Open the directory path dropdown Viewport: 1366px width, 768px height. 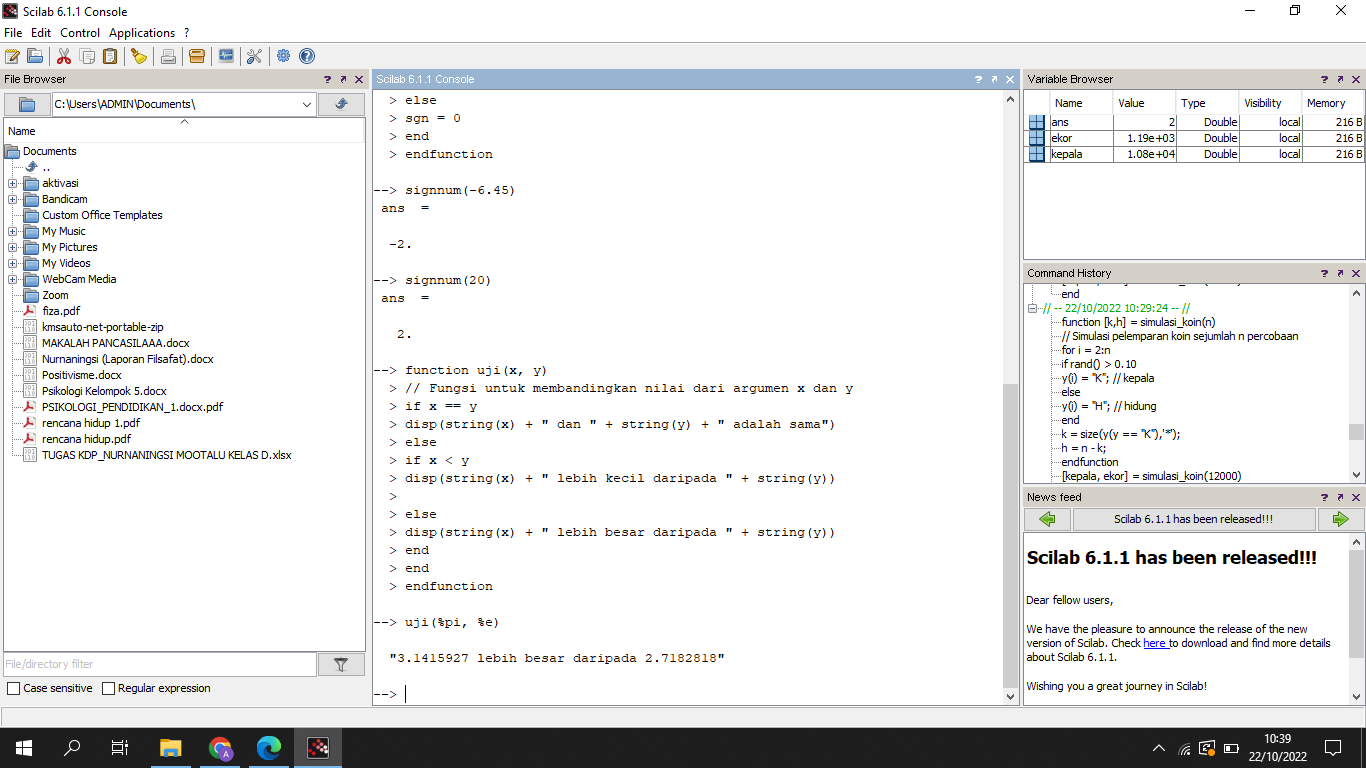307,104
